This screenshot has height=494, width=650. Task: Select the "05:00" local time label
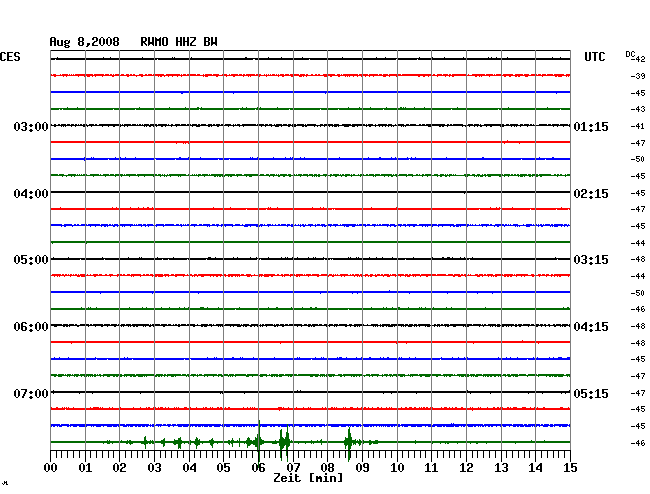(31, 260)
